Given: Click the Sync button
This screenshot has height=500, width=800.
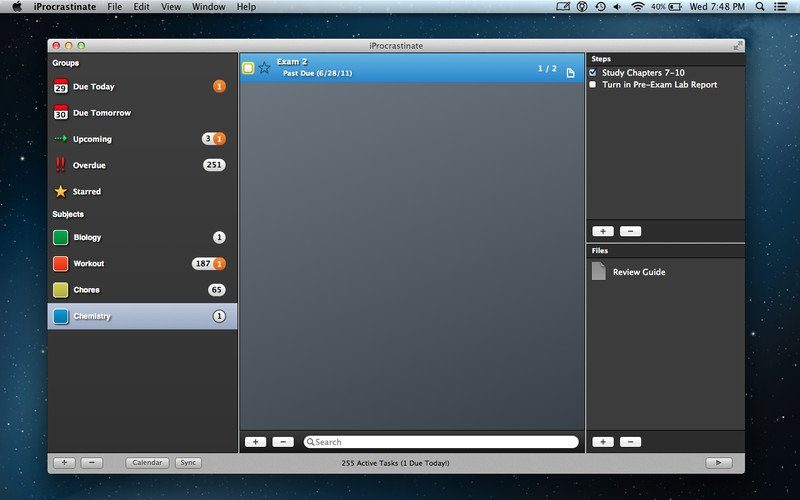Looking at the screenshot, I should tap(188, 463).
